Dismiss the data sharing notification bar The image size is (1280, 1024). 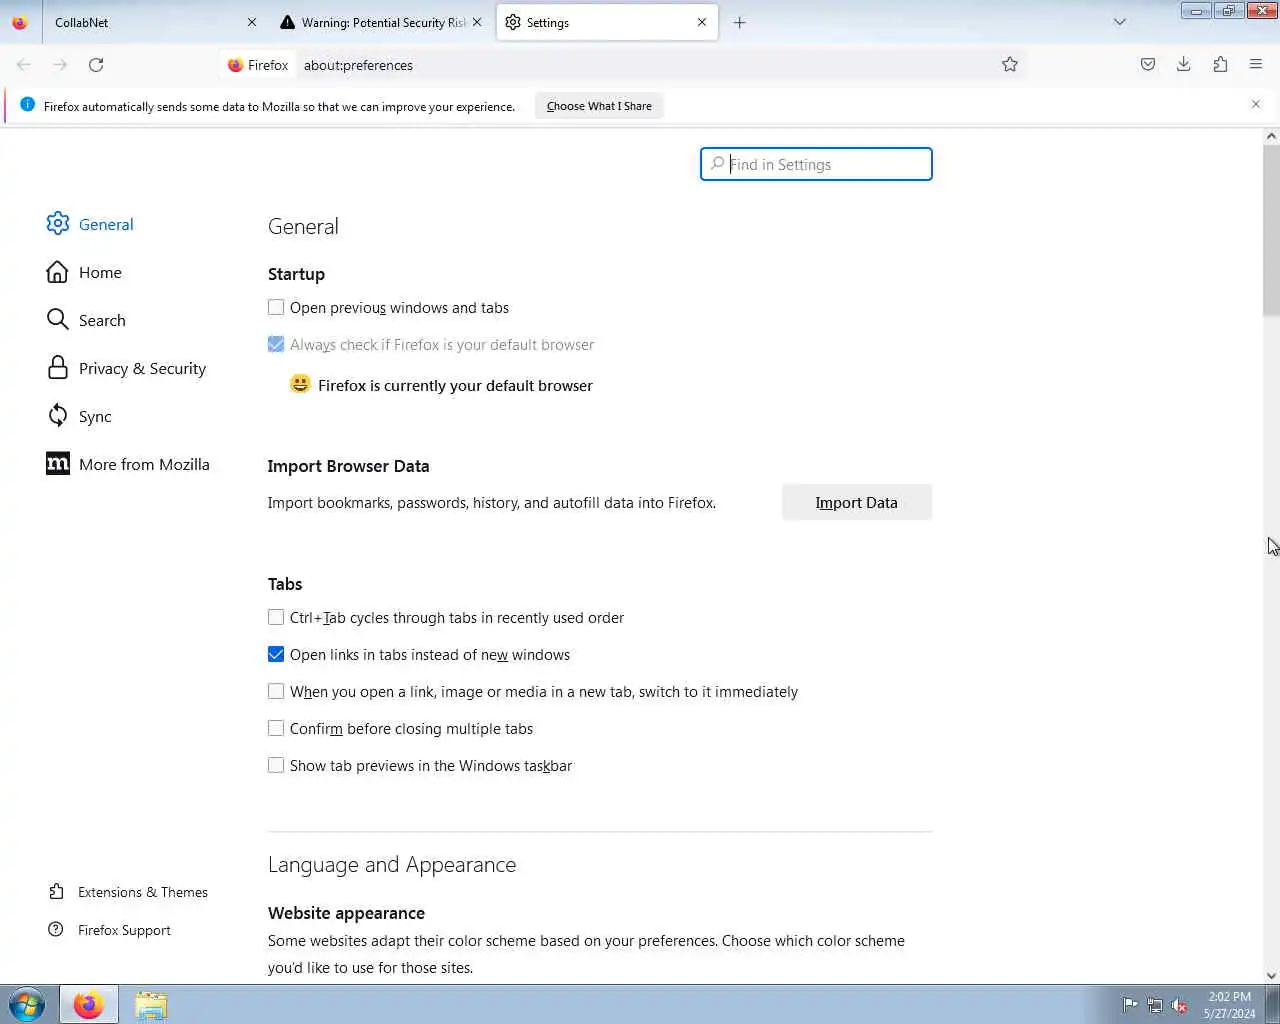coord(1256,104)
